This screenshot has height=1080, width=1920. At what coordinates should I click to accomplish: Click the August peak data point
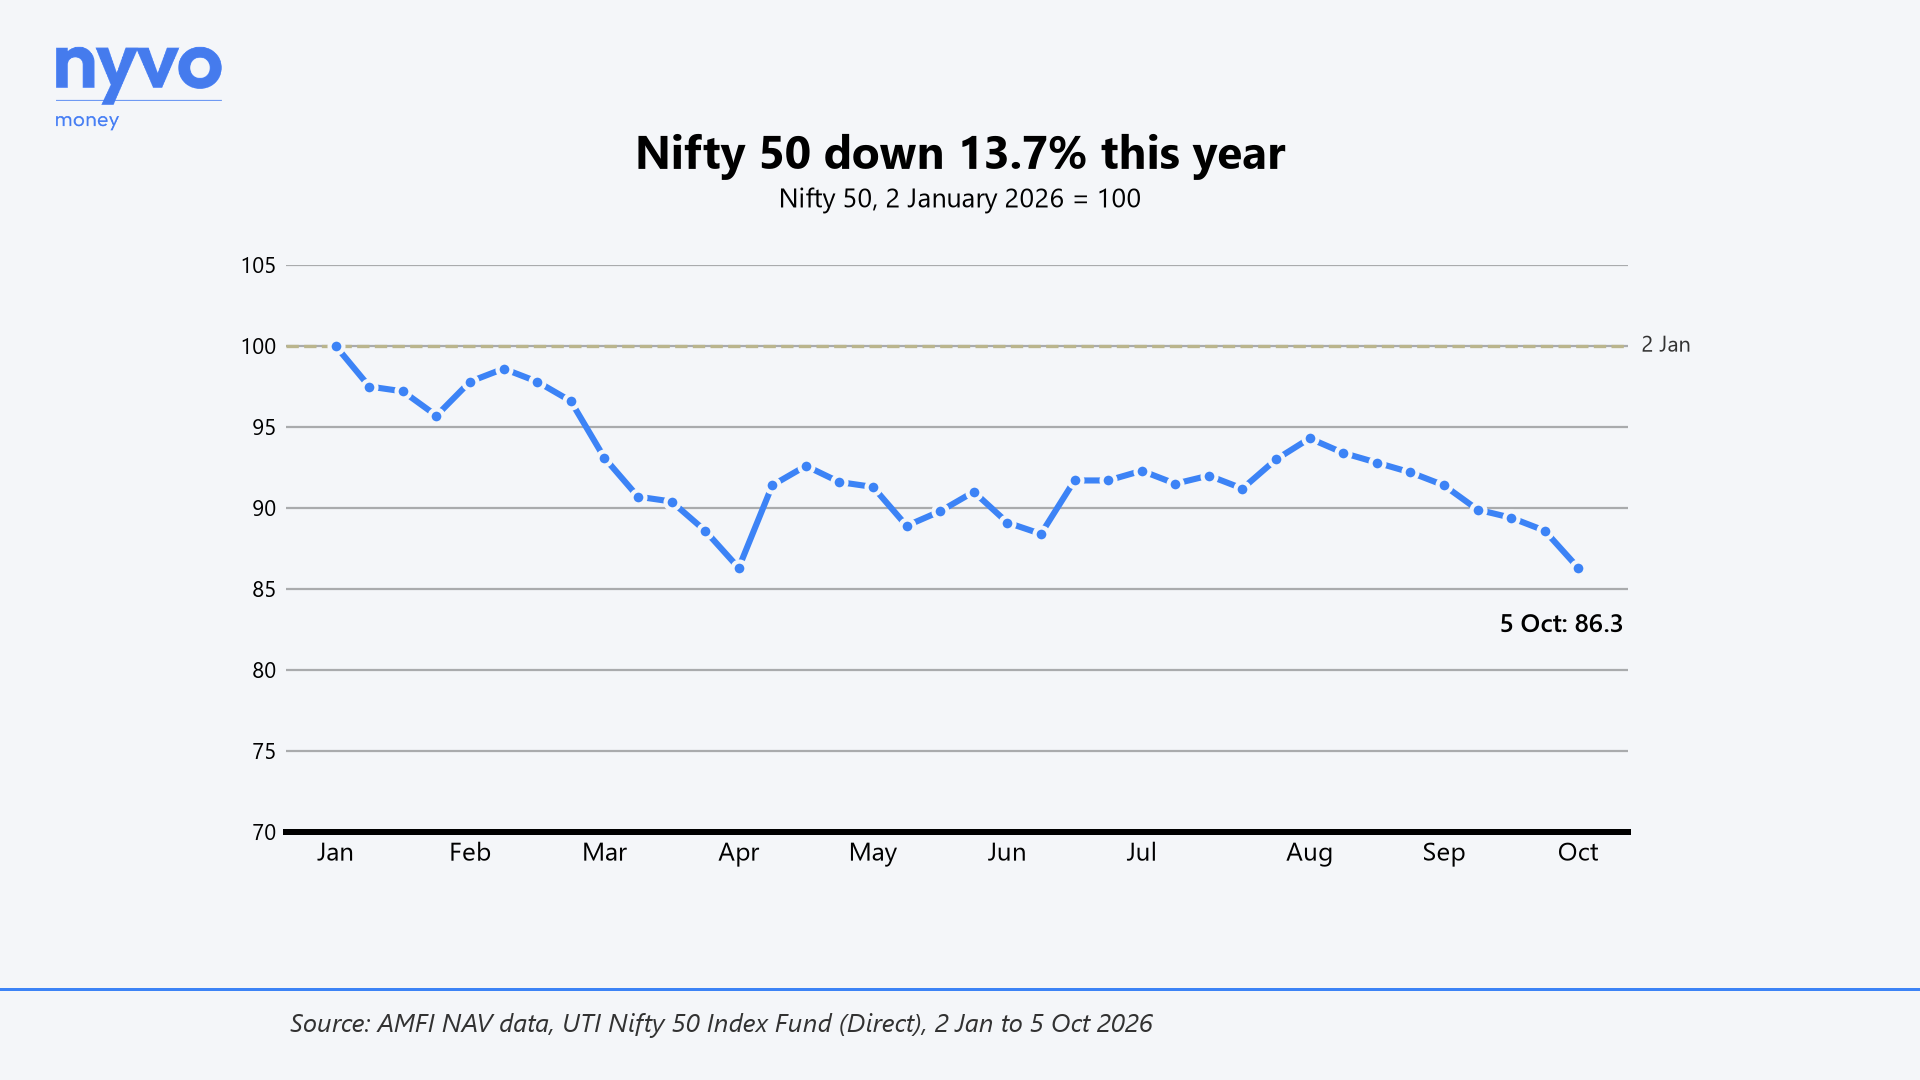[1310, 439]
